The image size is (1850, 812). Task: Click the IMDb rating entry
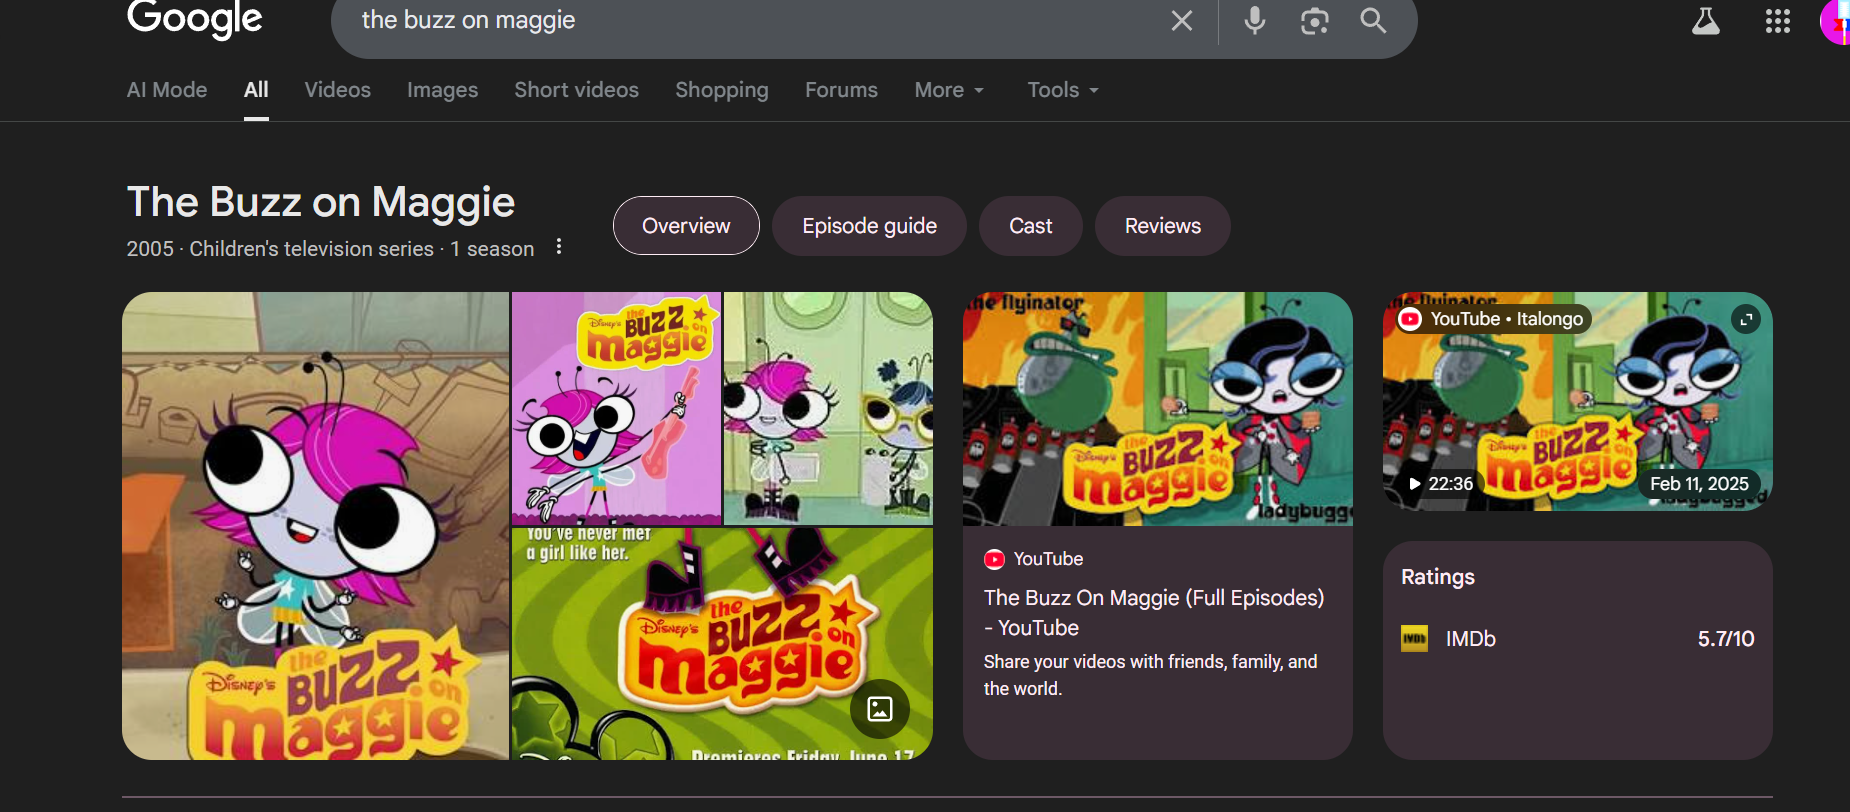pyautogui.click(x=1470, y=639)
